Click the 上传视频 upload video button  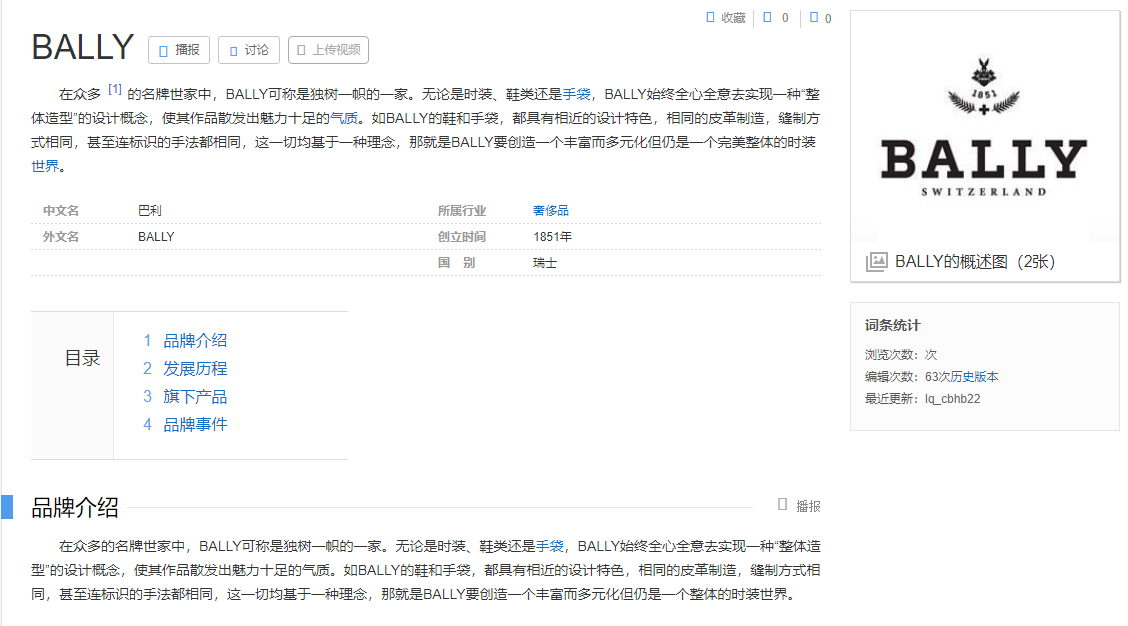pyautogui.click(x=328, y=50)
